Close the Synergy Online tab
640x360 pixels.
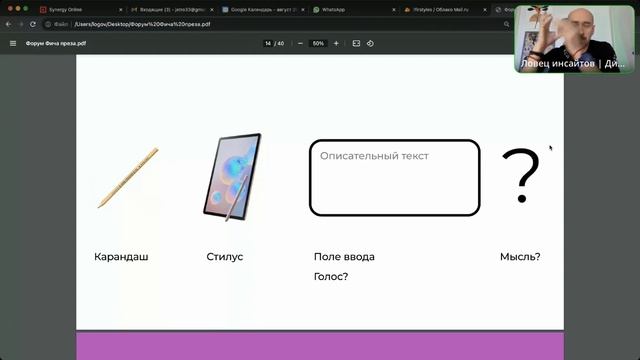[x=121, y=9]
